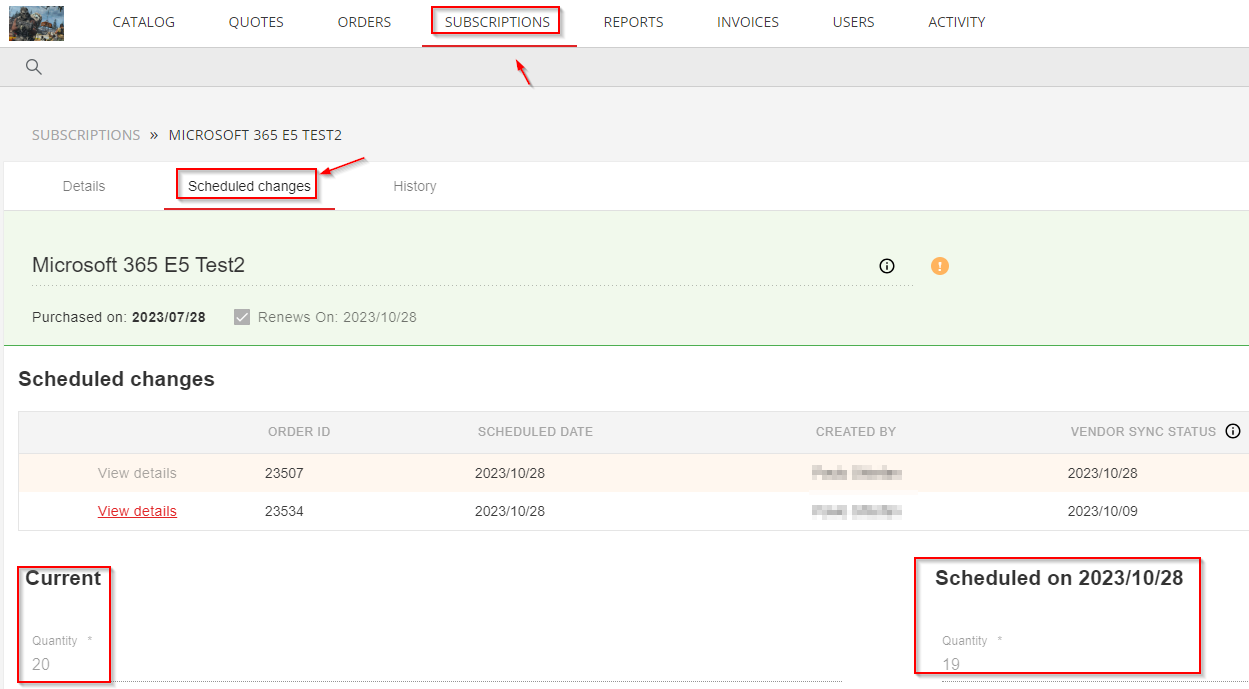Click vendor sync date 2023/10/09
This screenshot has width=1249, height=689.
pyautogui.click(x=1103, y=511)
